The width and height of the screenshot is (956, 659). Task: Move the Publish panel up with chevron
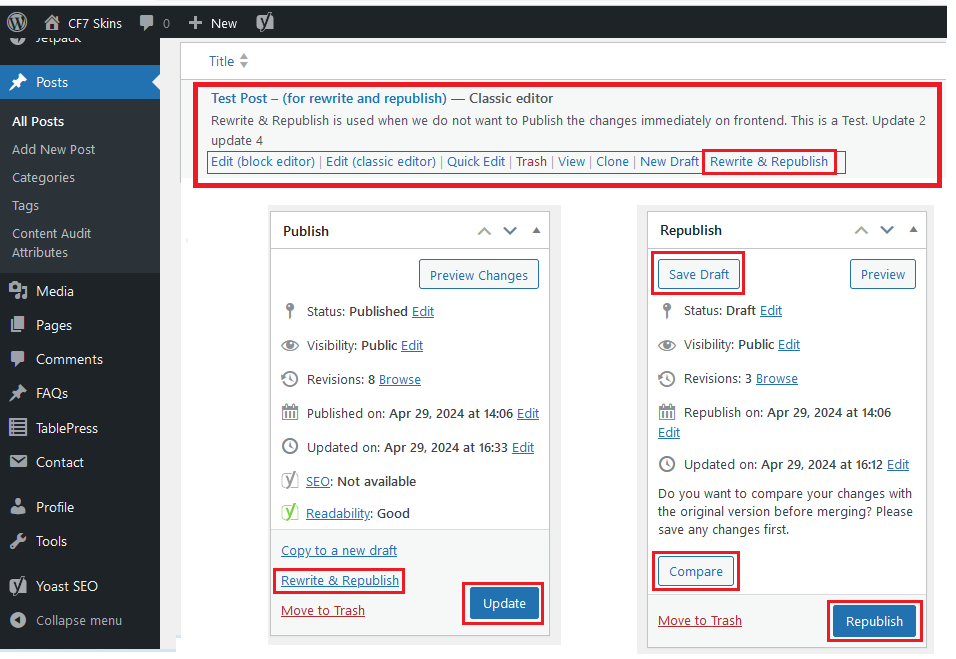tap(484, 231)
